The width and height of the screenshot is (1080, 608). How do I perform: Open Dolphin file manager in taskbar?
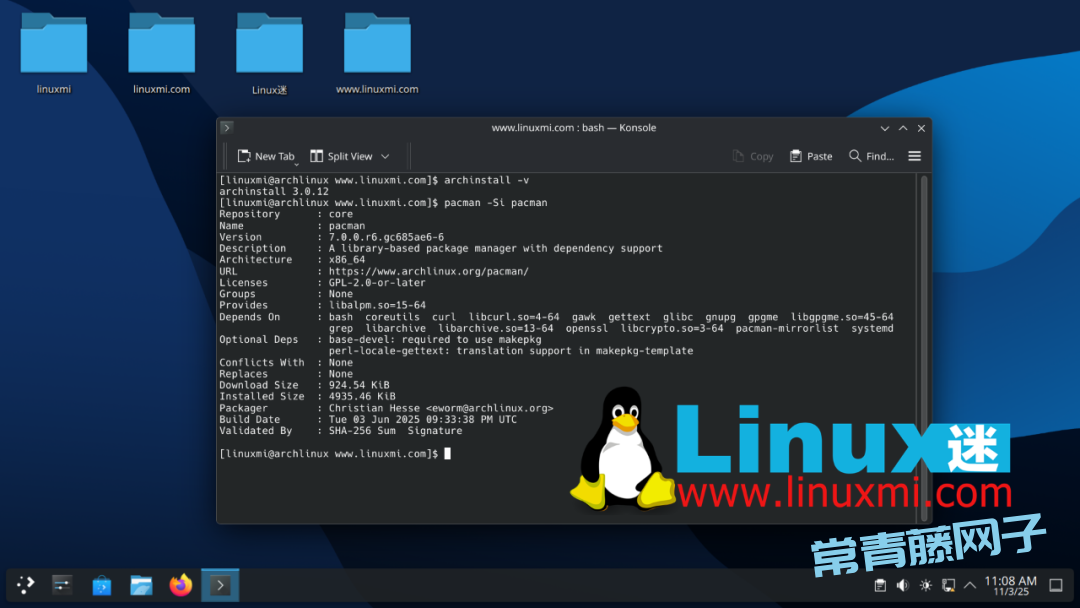(x=141, y=585)
